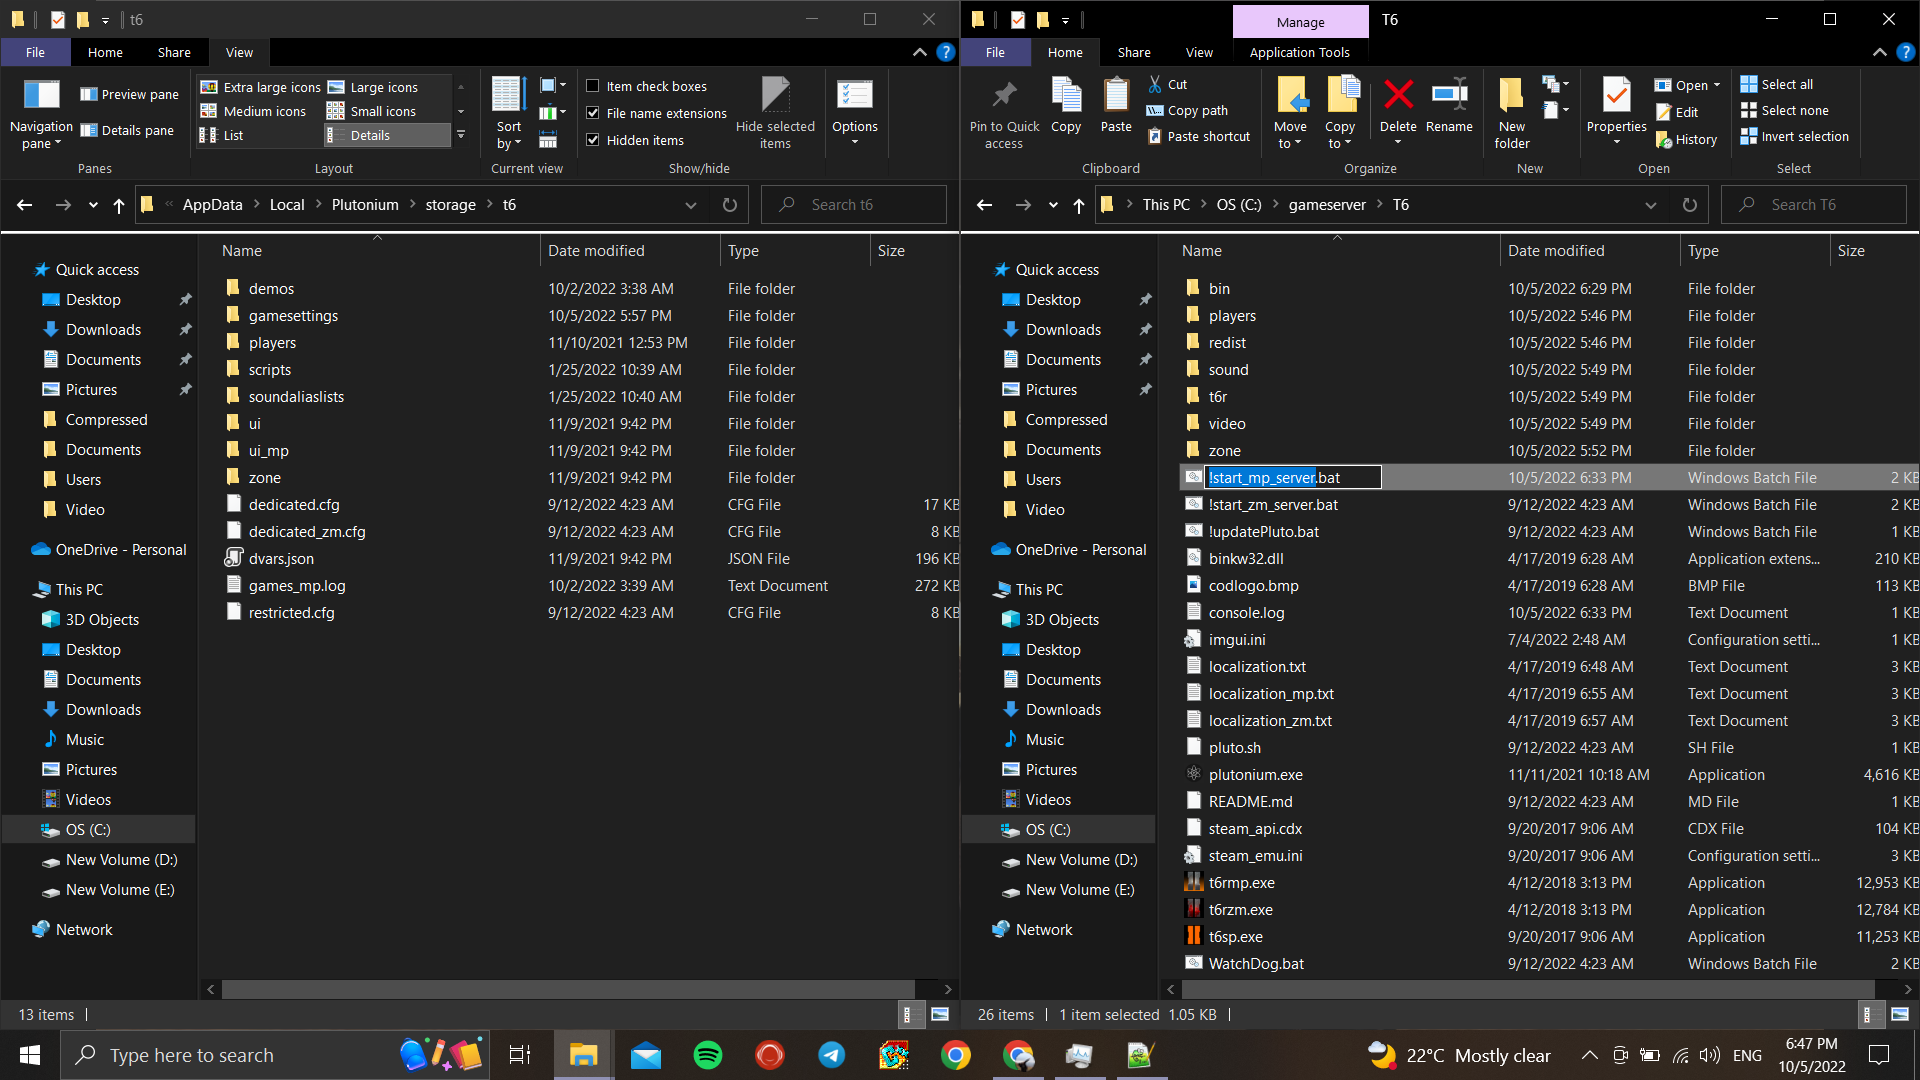Image resolution: width=1920 pixels, height=1080 pixels.
Task: Switch to View tab in right window
Action: click(x=1199, y=52)
